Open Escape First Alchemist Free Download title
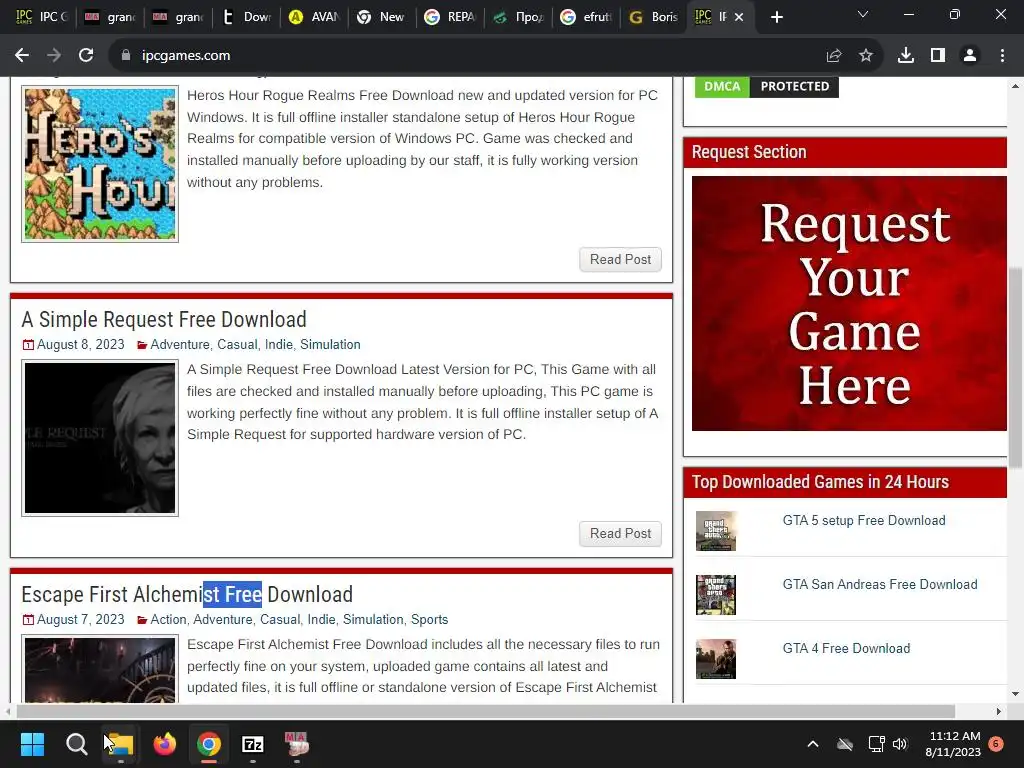1024x768 pixels. click(187, 594)
